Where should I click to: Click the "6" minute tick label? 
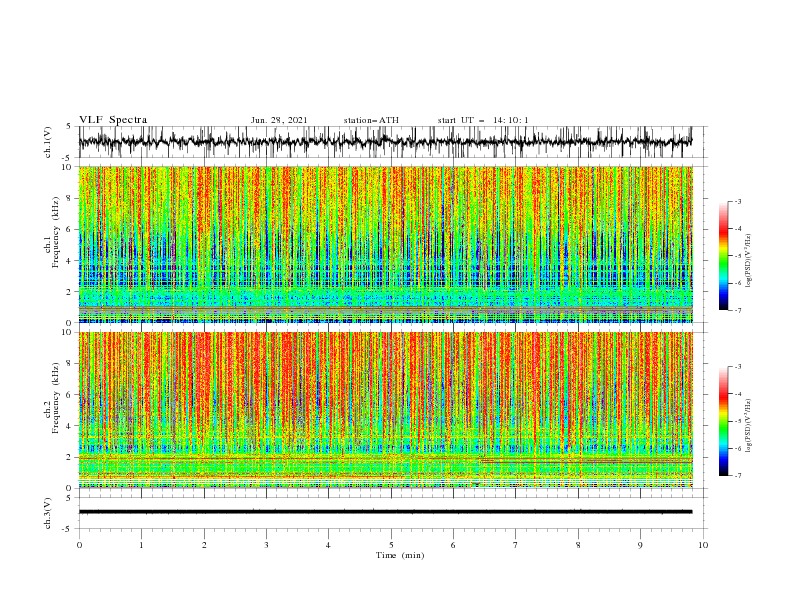tap(454, 545)
